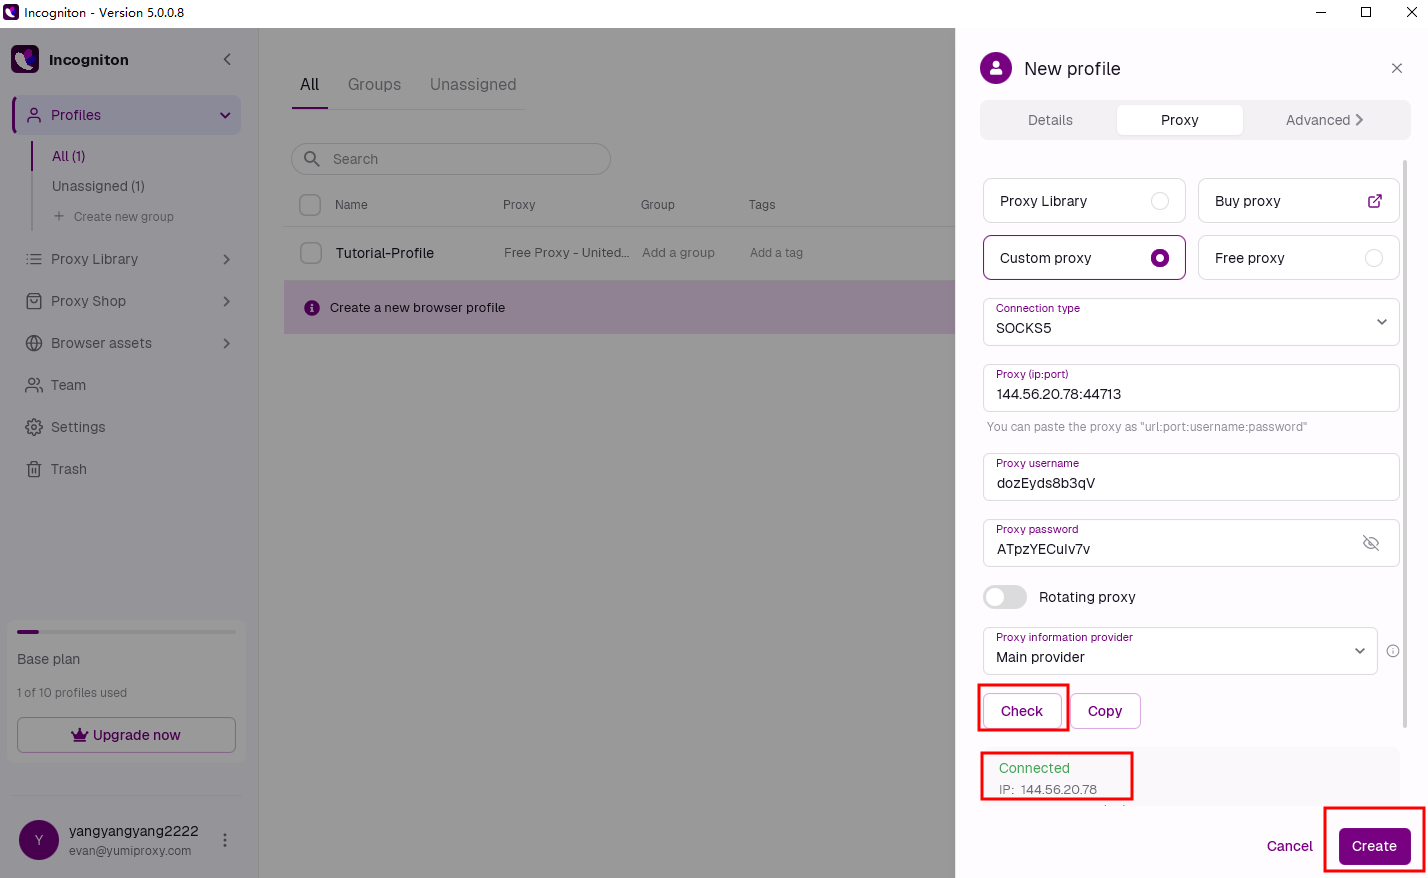This screenshot has height=878, width=1428.
Task: Open the Team page icon
Action: pos(34,385)
